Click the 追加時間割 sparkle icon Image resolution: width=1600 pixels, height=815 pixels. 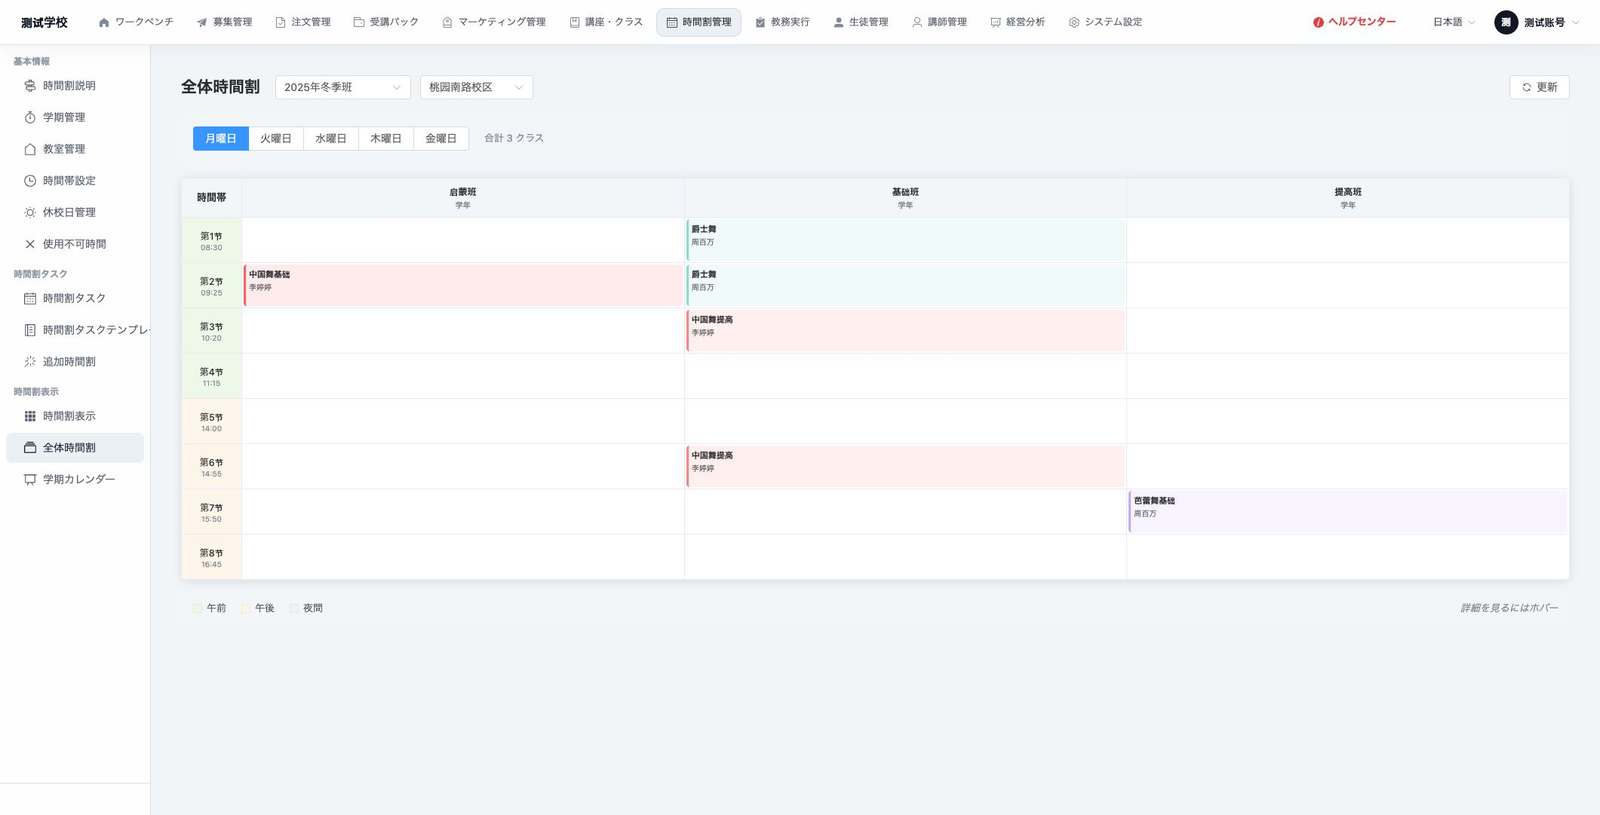click(x=30, y=362)
